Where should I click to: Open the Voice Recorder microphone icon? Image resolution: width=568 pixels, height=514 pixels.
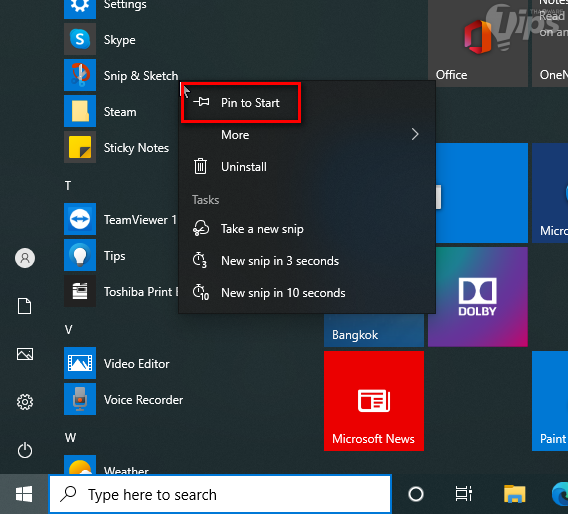coord(80,399)
